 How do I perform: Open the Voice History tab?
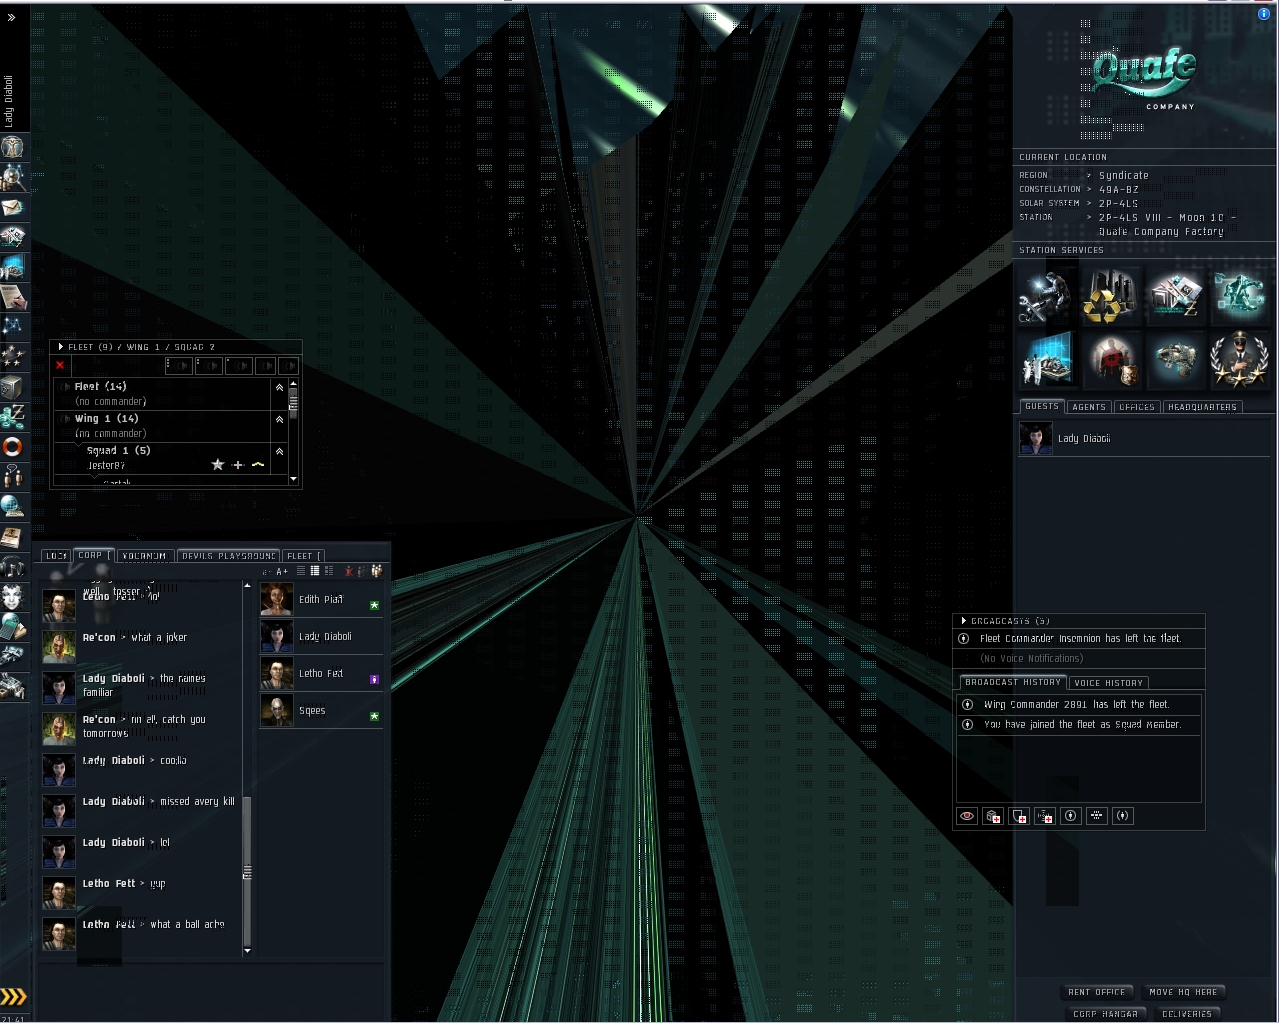1108,683
